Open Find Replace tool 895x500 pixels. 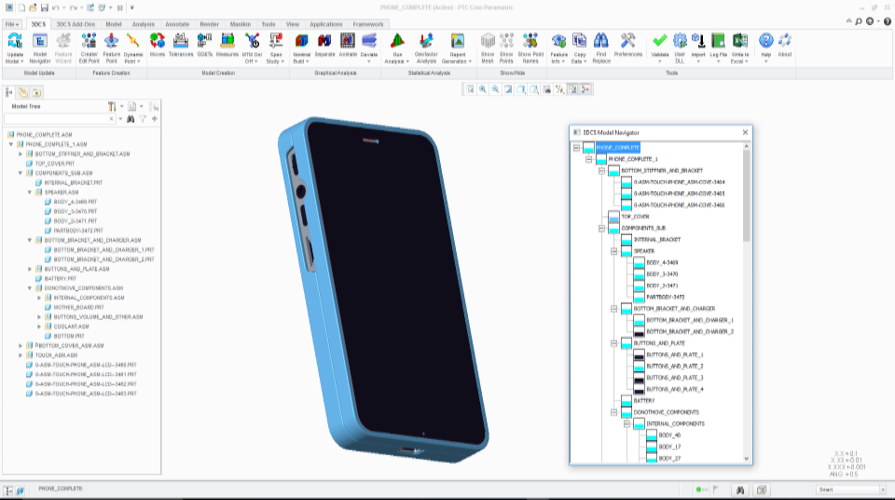[601, 41]
